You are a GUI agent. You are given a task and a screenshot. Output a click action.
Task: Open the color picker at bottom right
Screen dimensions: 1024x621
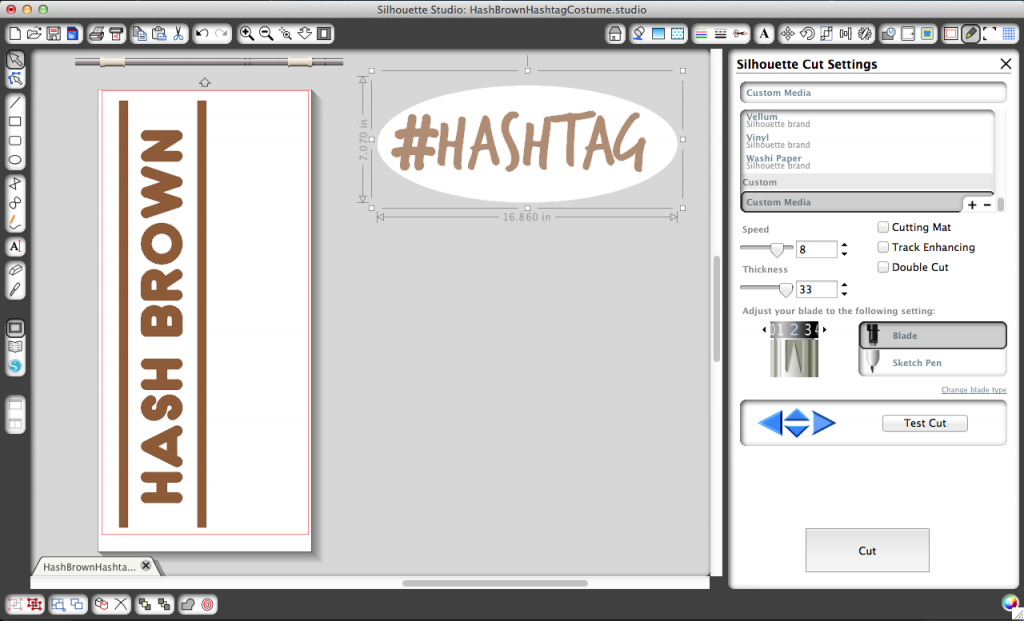[x=1010, y=603]
